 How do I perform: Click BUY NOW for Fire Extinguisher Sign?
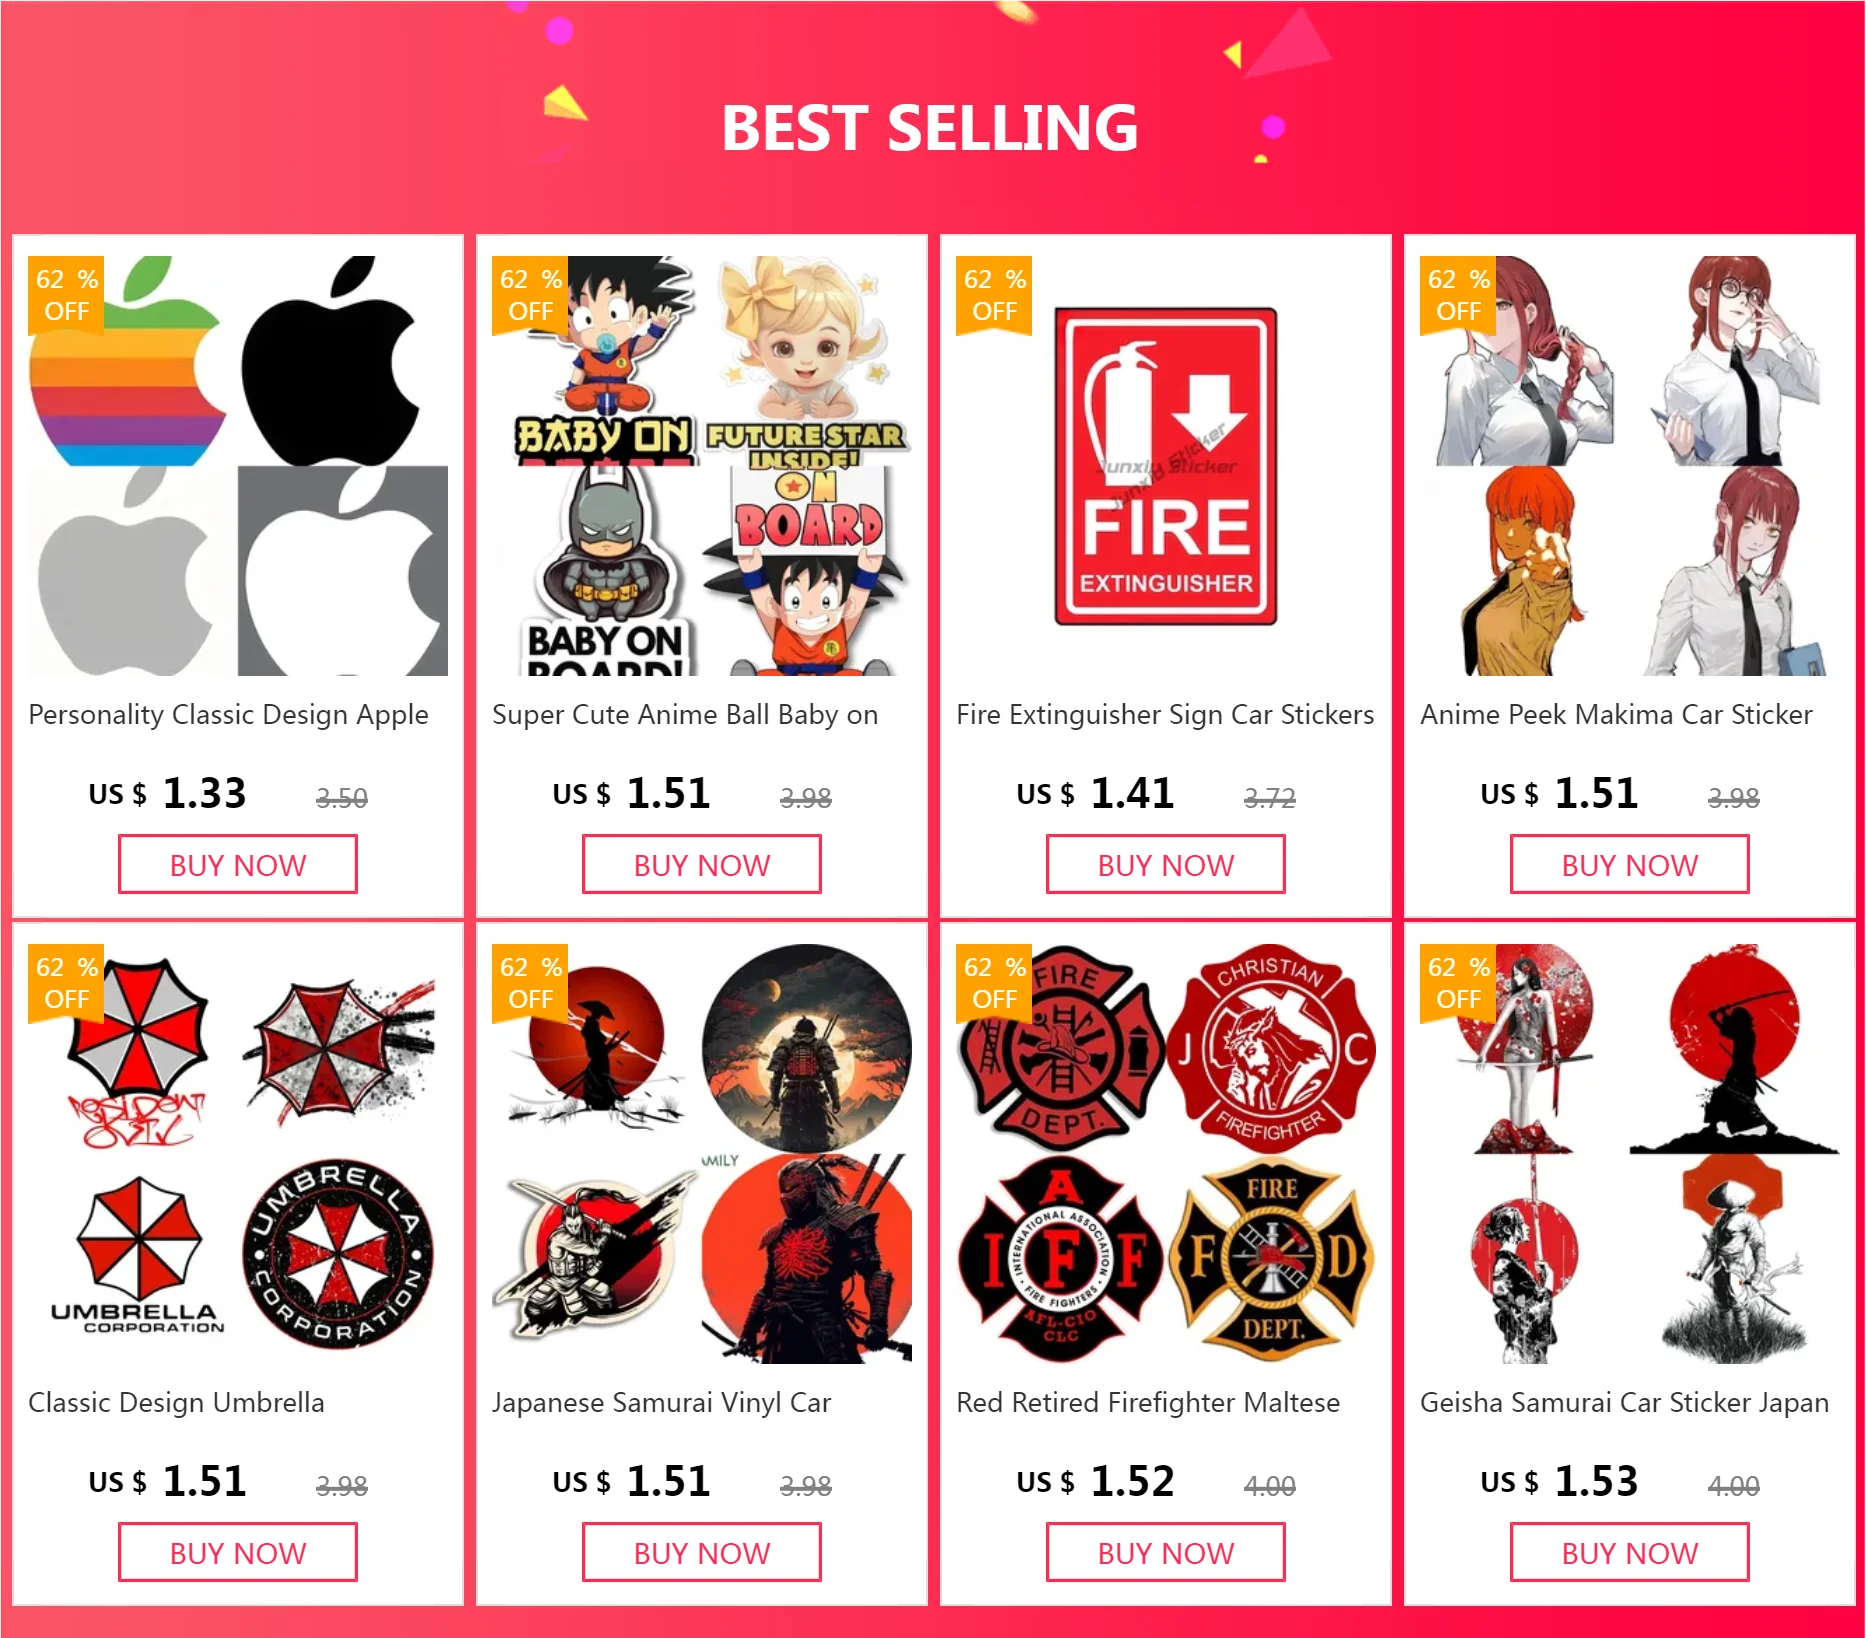[1166, 865]
